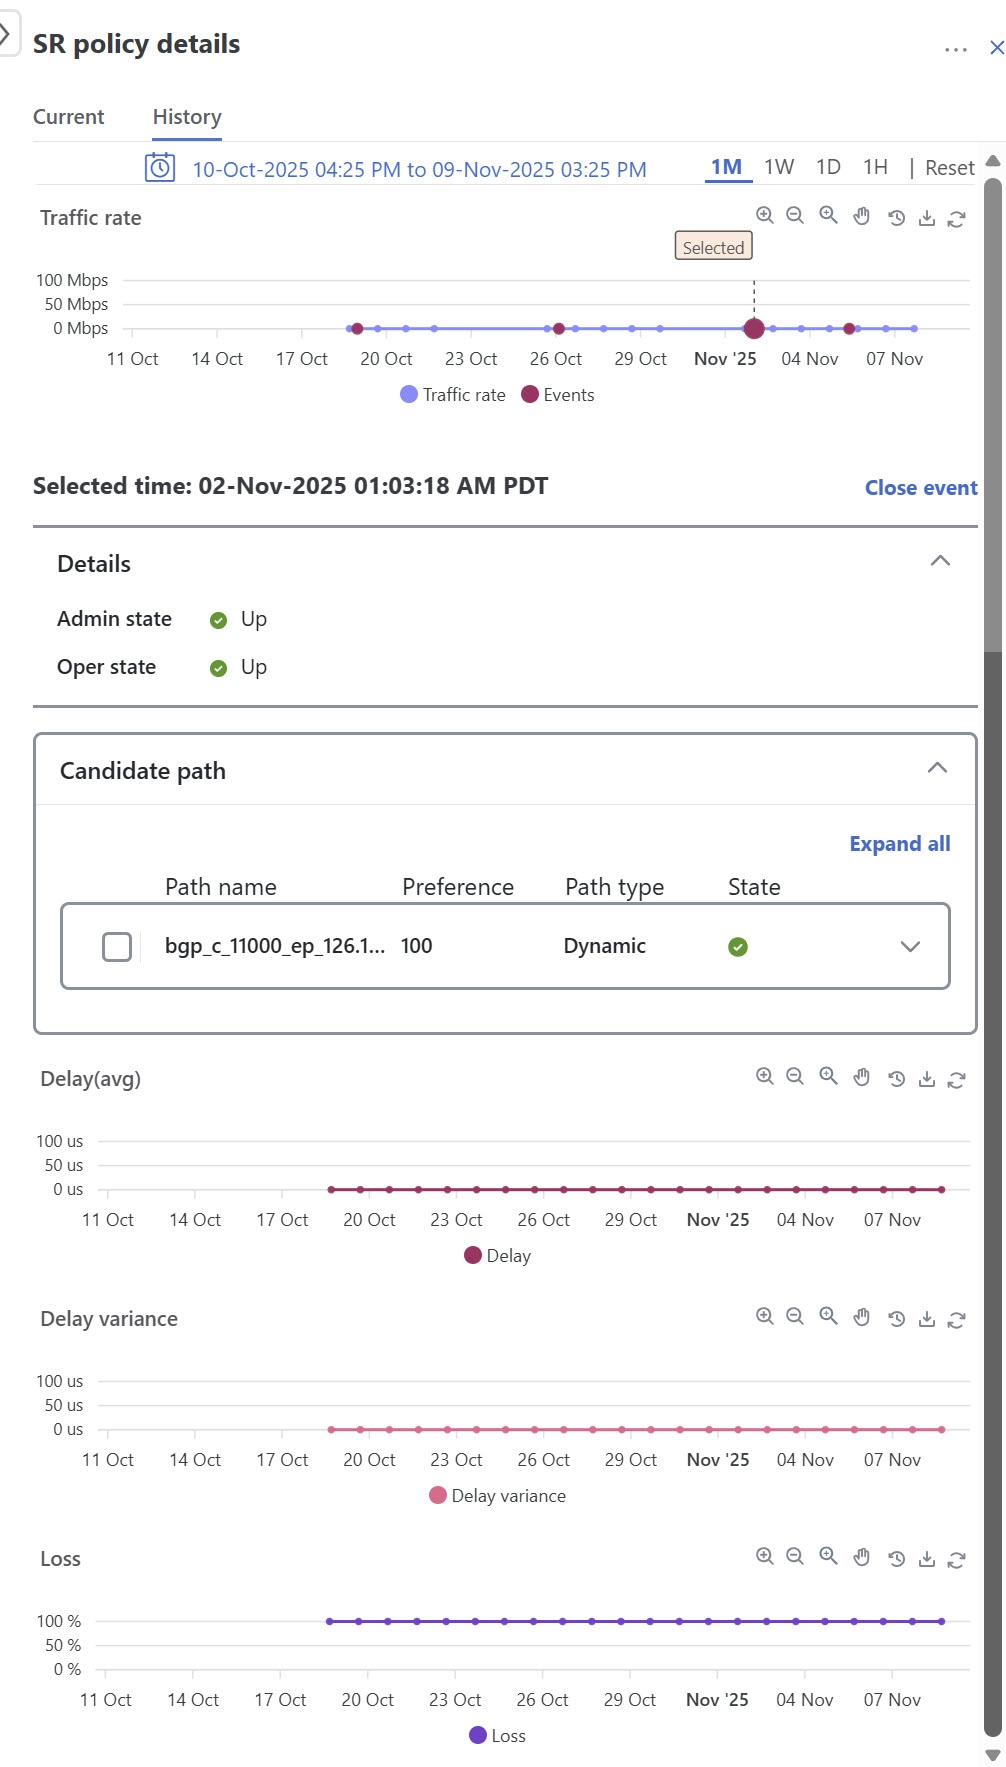Image resolution: width=1006 pixels, height=1767 pixels.
Task: Select the pan hand tool on Traffic rate chart
Action: 861,216
